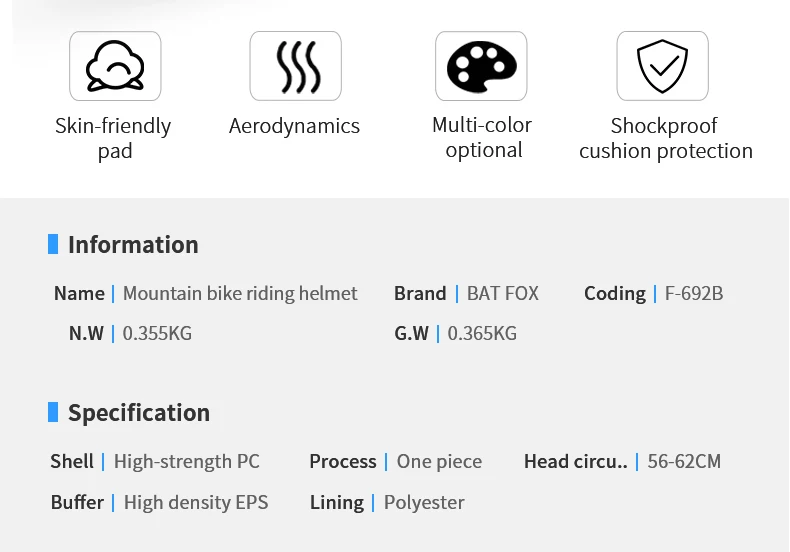Select the 'Multi-color optional' caption
The height and width of the screenshot is (552, 790).
coord(482,137)
